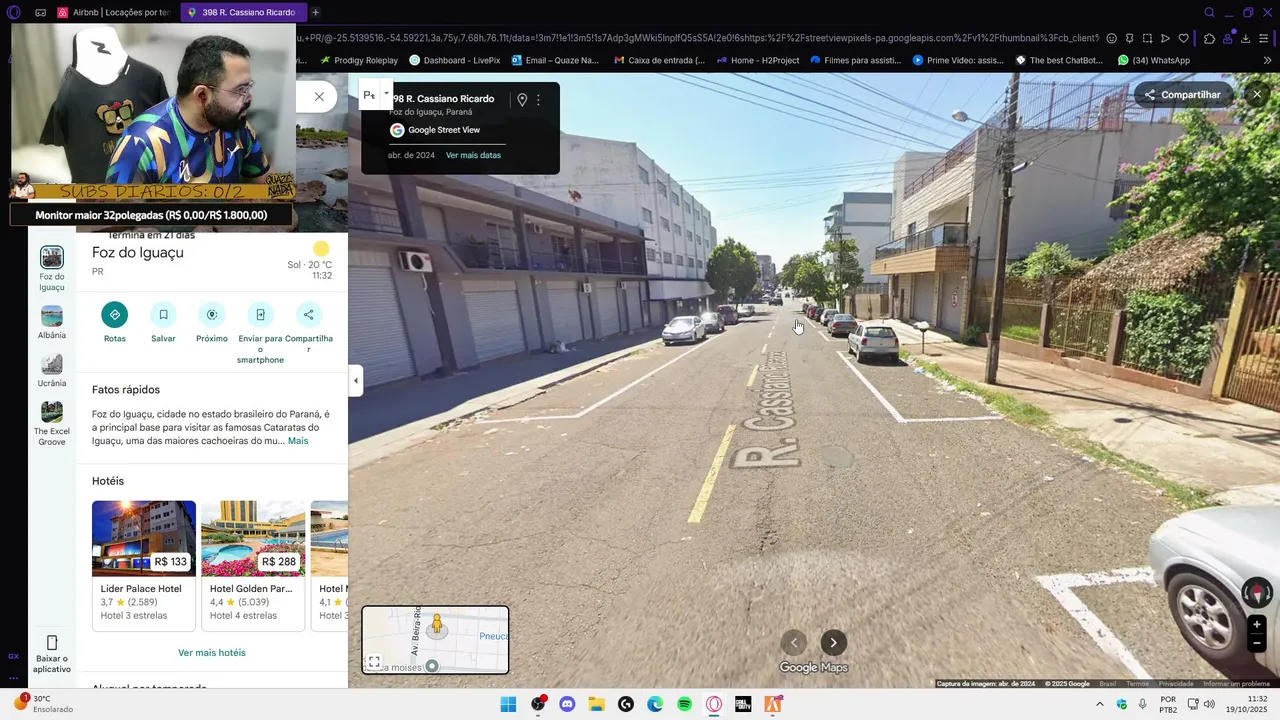Open browser downloads icon
This screenshot has width=1280, height=720.
point(1245,38)
